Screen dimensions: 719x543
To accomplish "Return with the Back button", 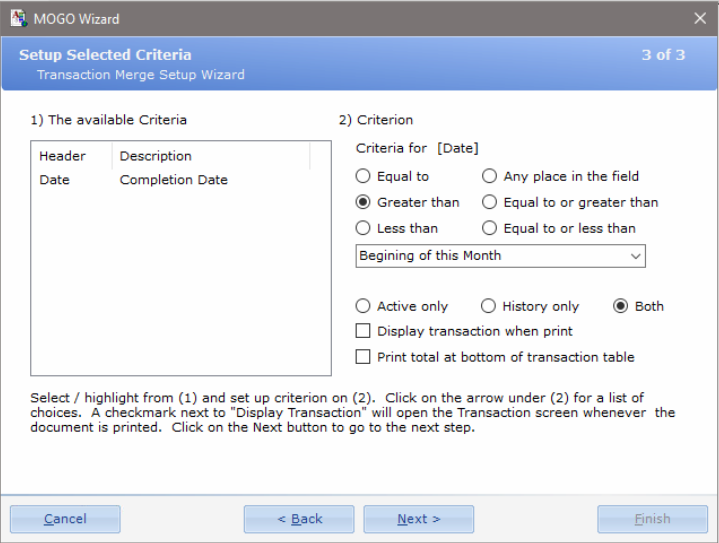I will pos(299,519).
